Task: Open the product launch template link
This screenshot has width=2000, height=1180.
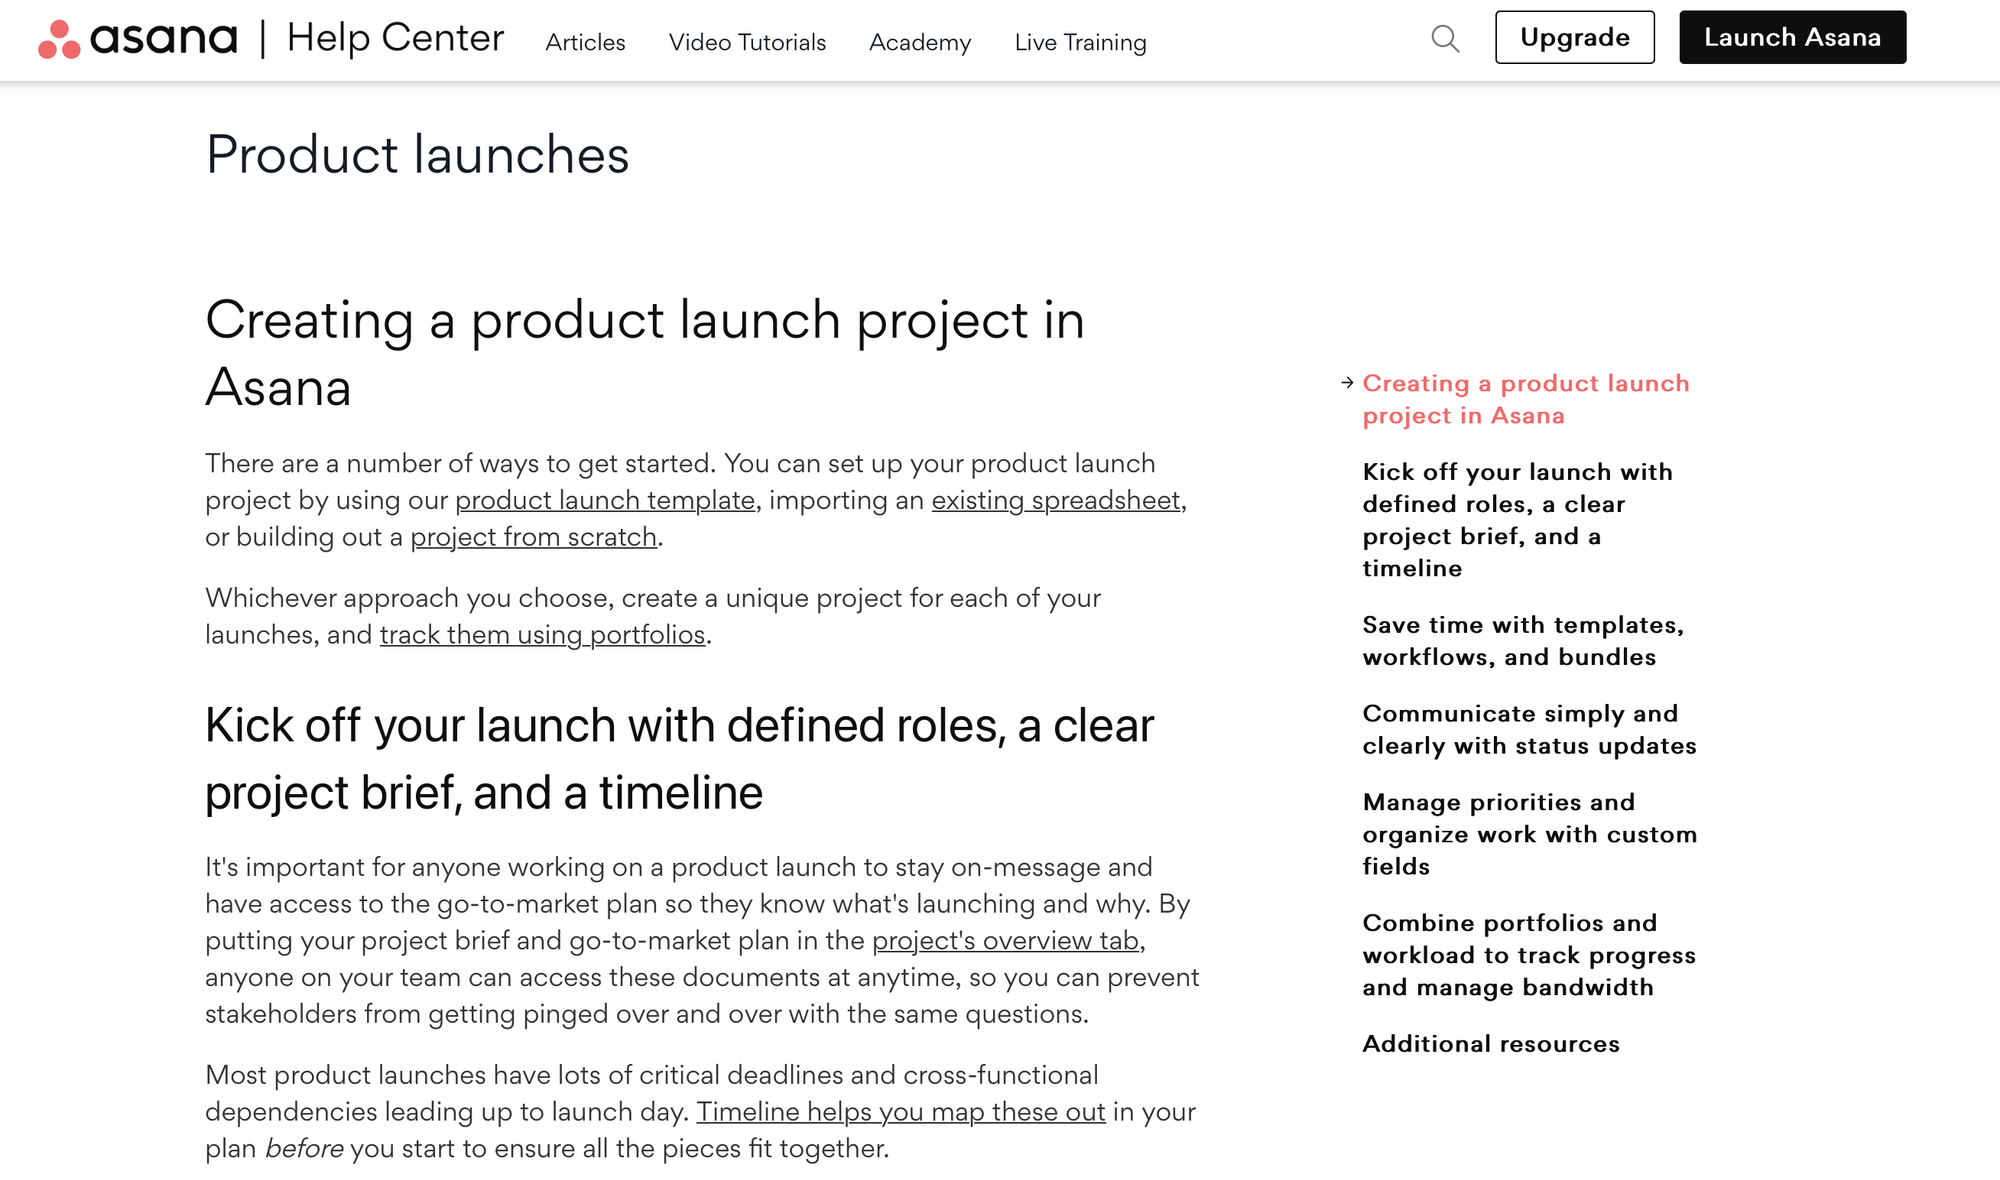Action: click(x=605, y=500)
